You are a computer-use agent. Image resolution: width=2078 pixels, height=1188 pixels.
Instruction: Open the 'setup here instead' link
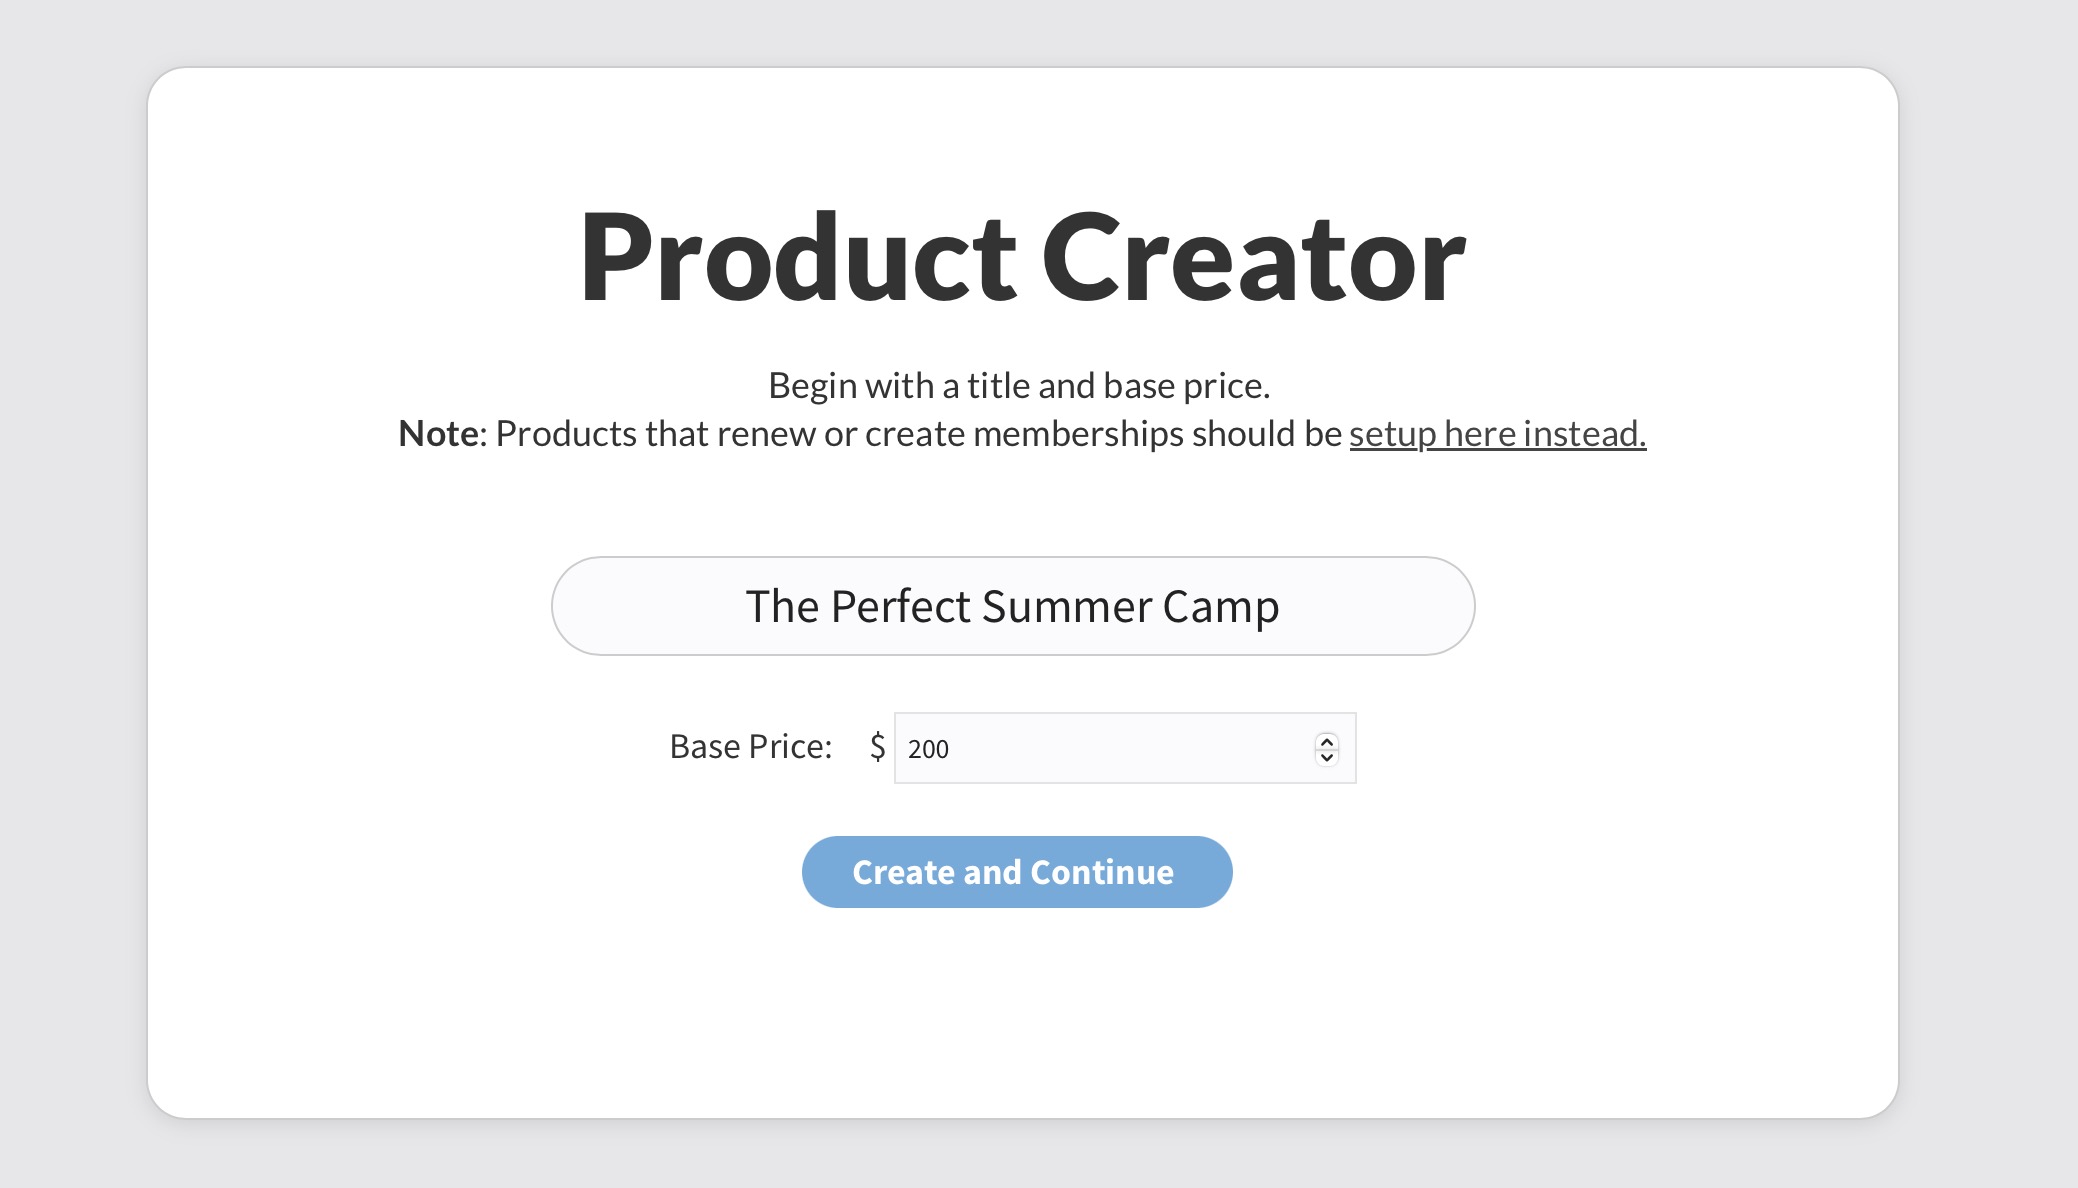tap(1496, 434)
